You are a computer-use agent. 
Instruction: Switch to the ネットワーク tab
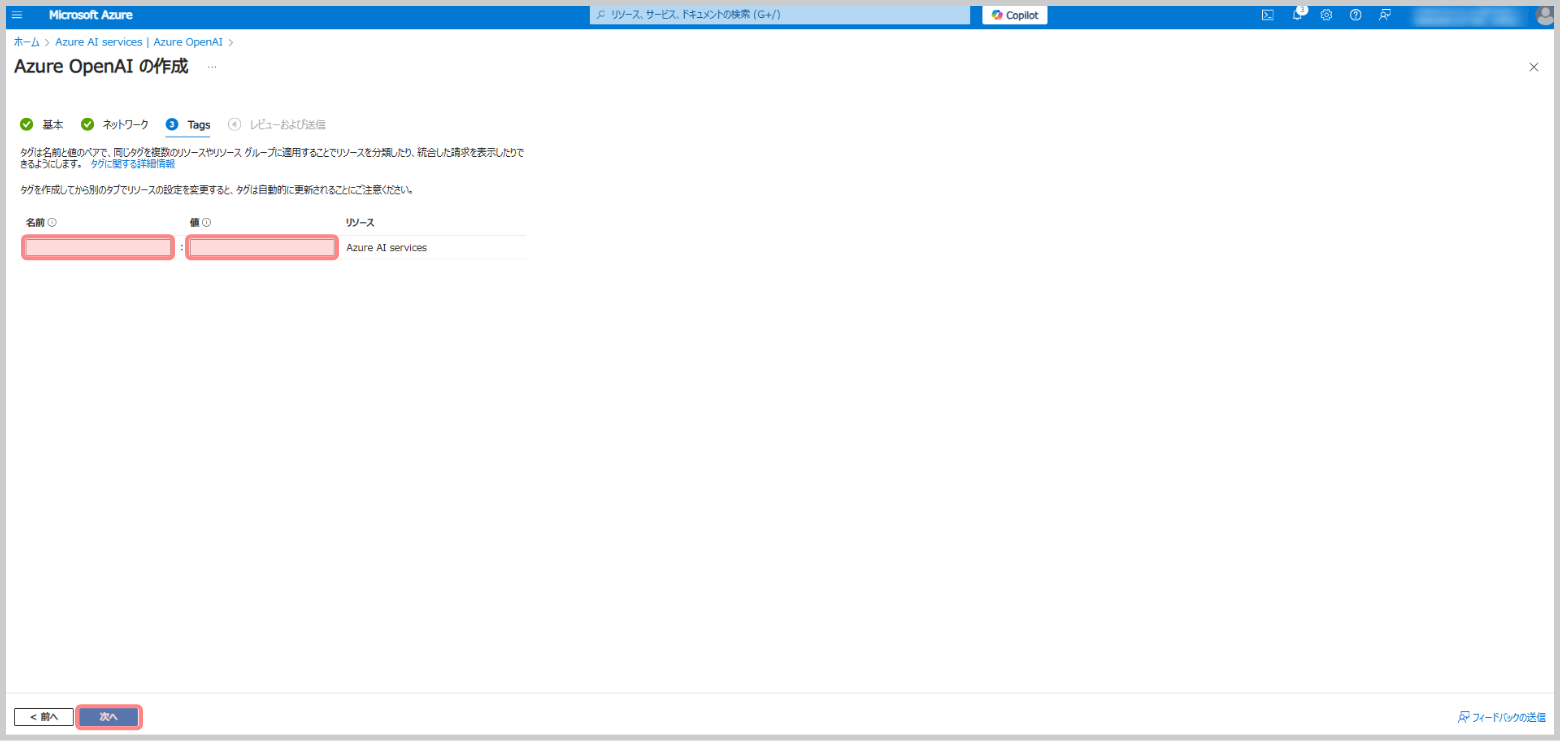115,124
